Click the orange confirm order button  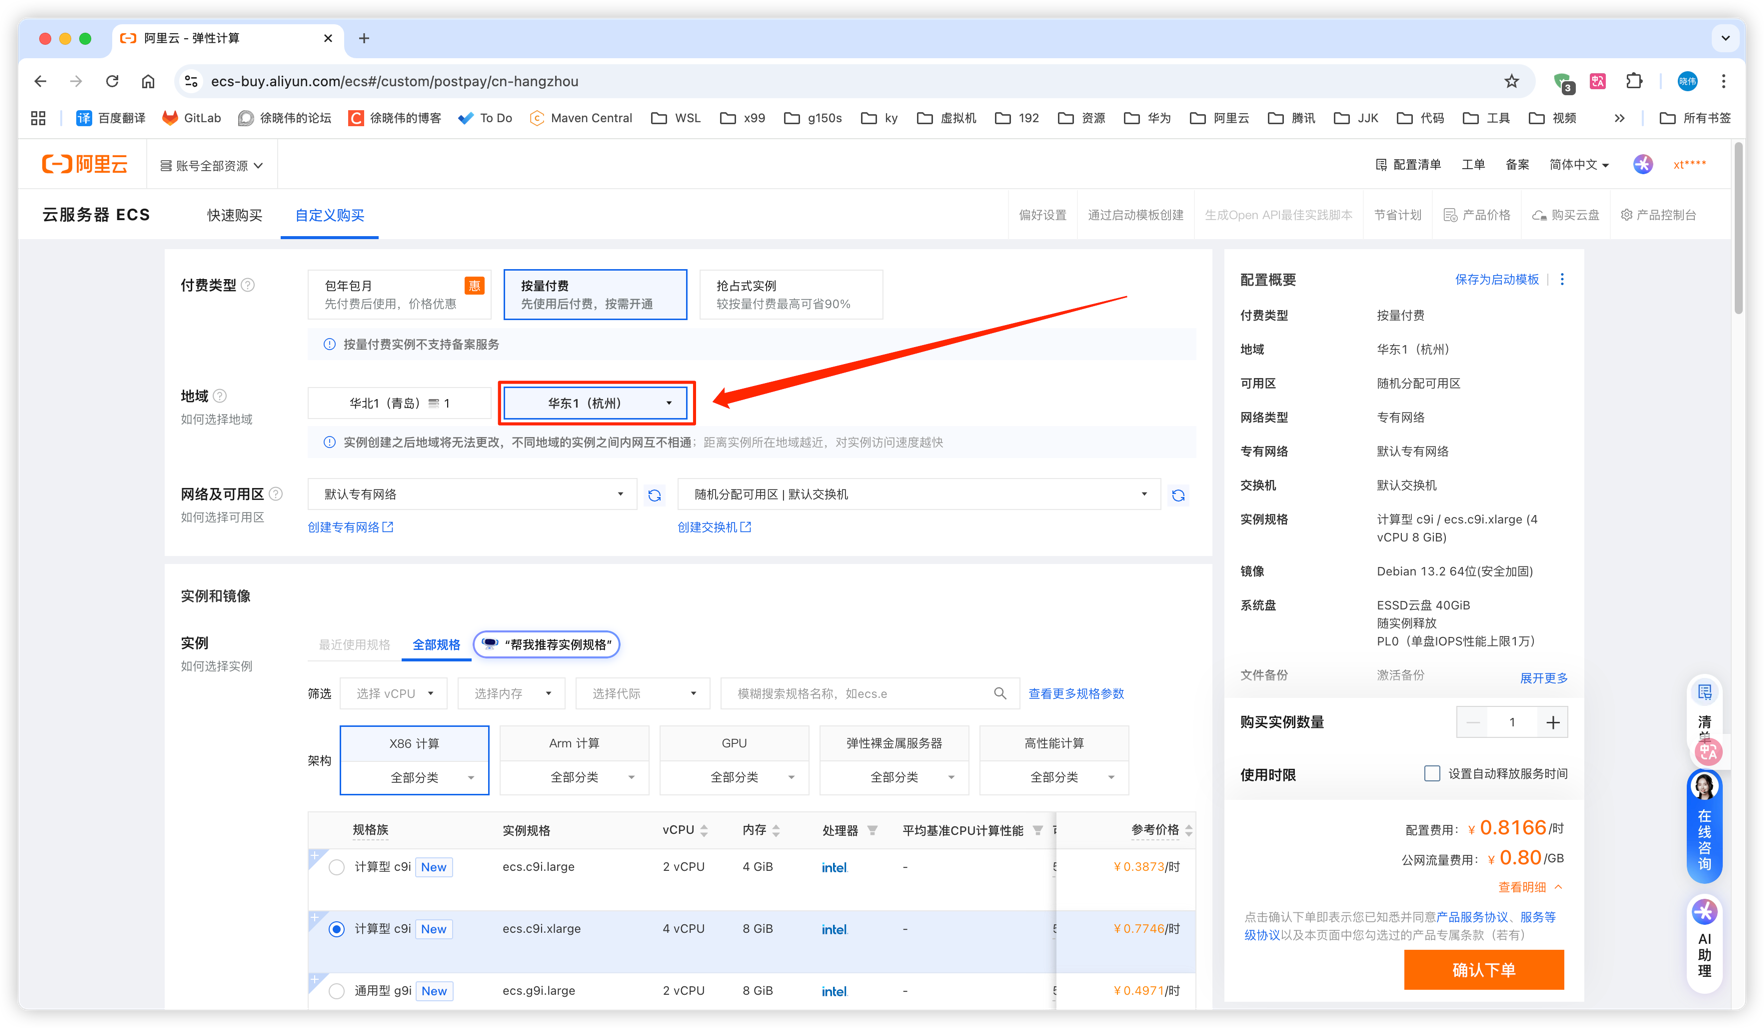pyautogui.click(x=1483, y=969)
